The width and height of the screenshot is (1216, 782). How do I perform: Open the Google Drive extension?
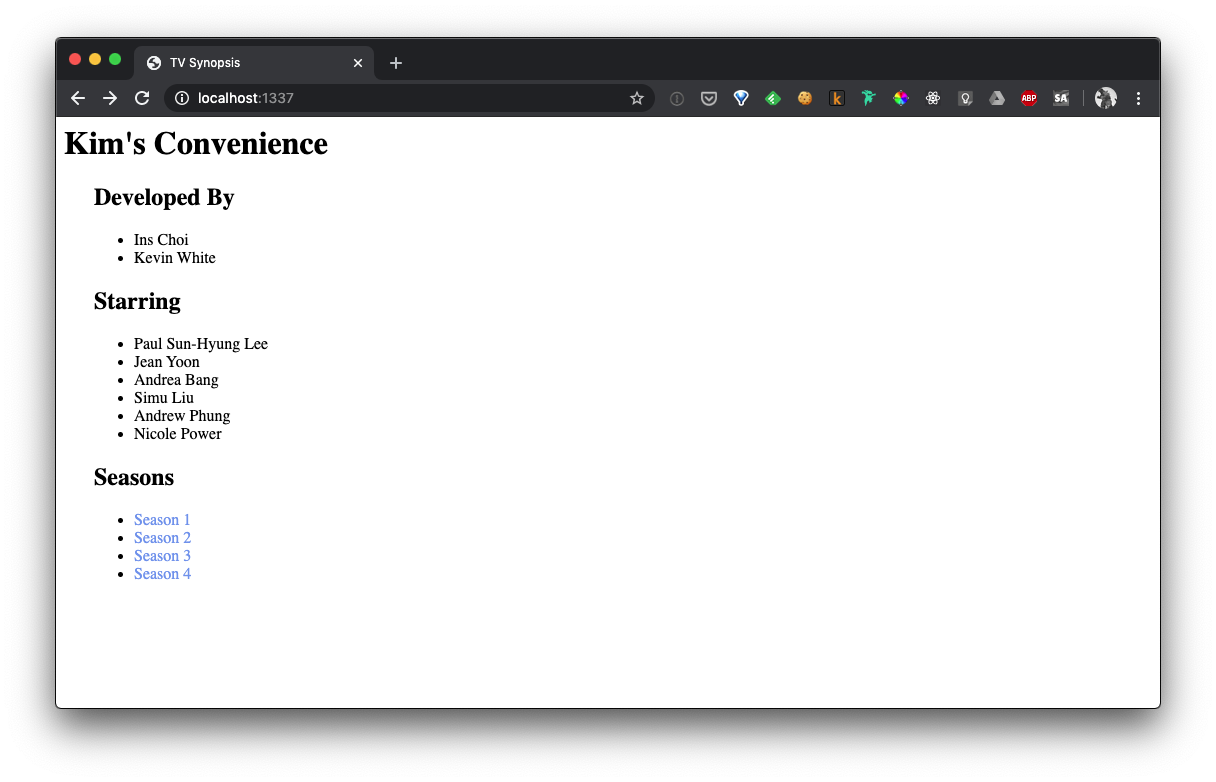click(x=997, y=98)
